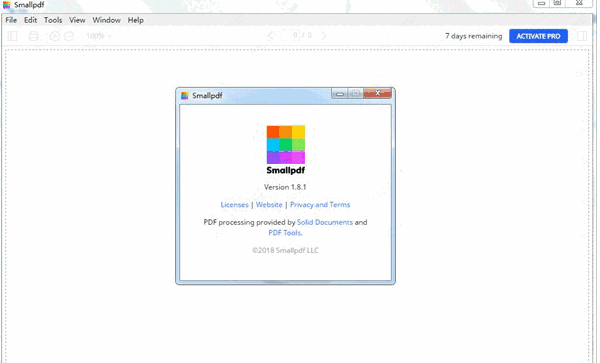The height and width of the screenshot is (363, 600).
Task: Open the 100% zoom level dropdown
Action: pyautogui.click(x=99, y=36)
